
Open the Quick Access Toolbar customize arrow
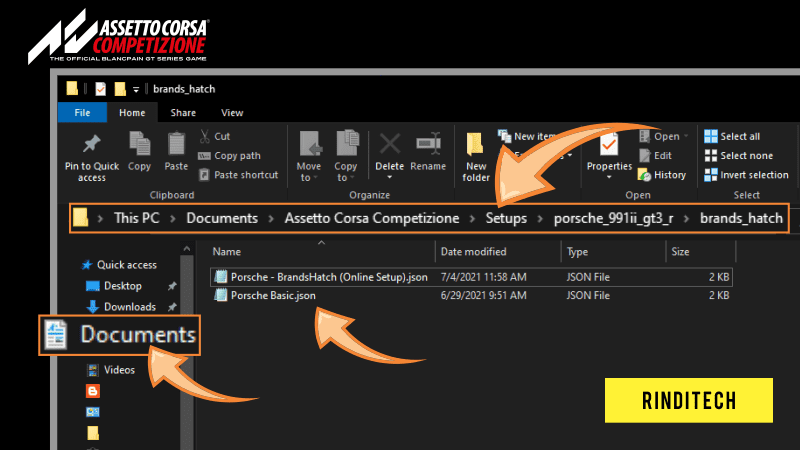136,90
